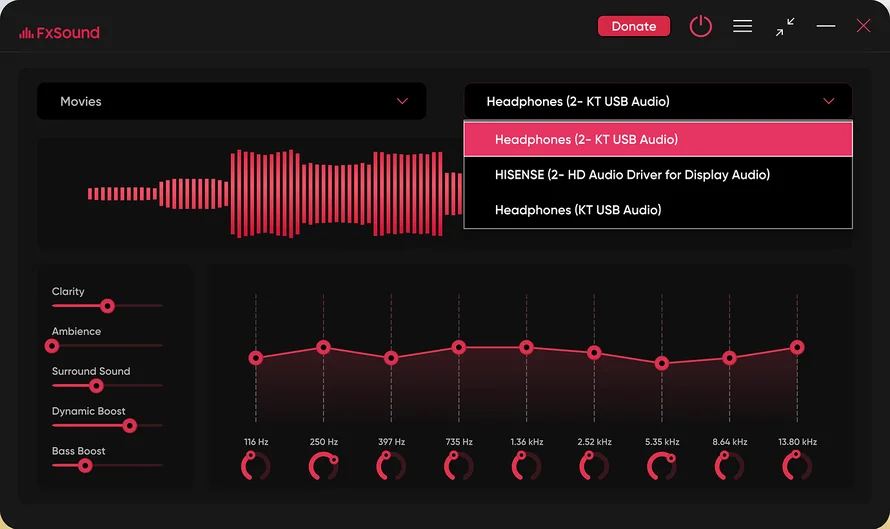Click the 397 Hz frequency knob
The width and height of the screenshot is (890, 529).
pos(391,466)
